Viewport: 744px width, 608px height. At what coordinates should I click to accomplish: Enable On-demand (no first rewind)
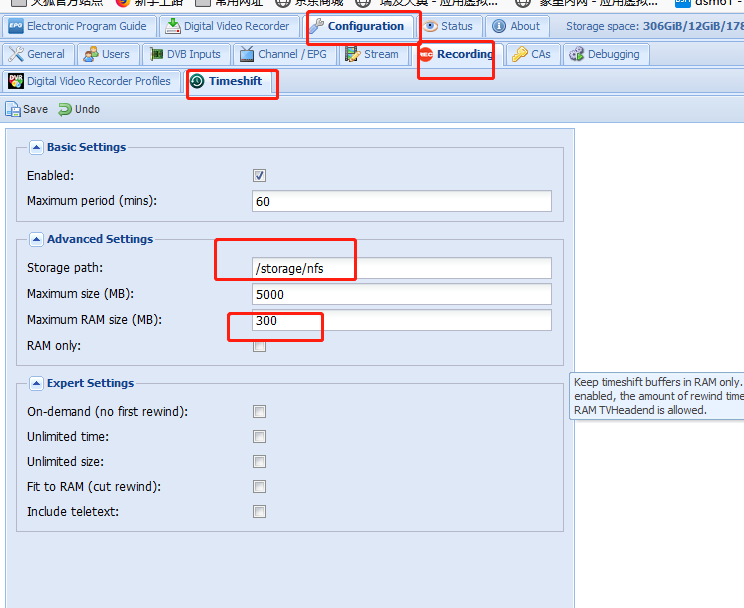tap(260, 412)
